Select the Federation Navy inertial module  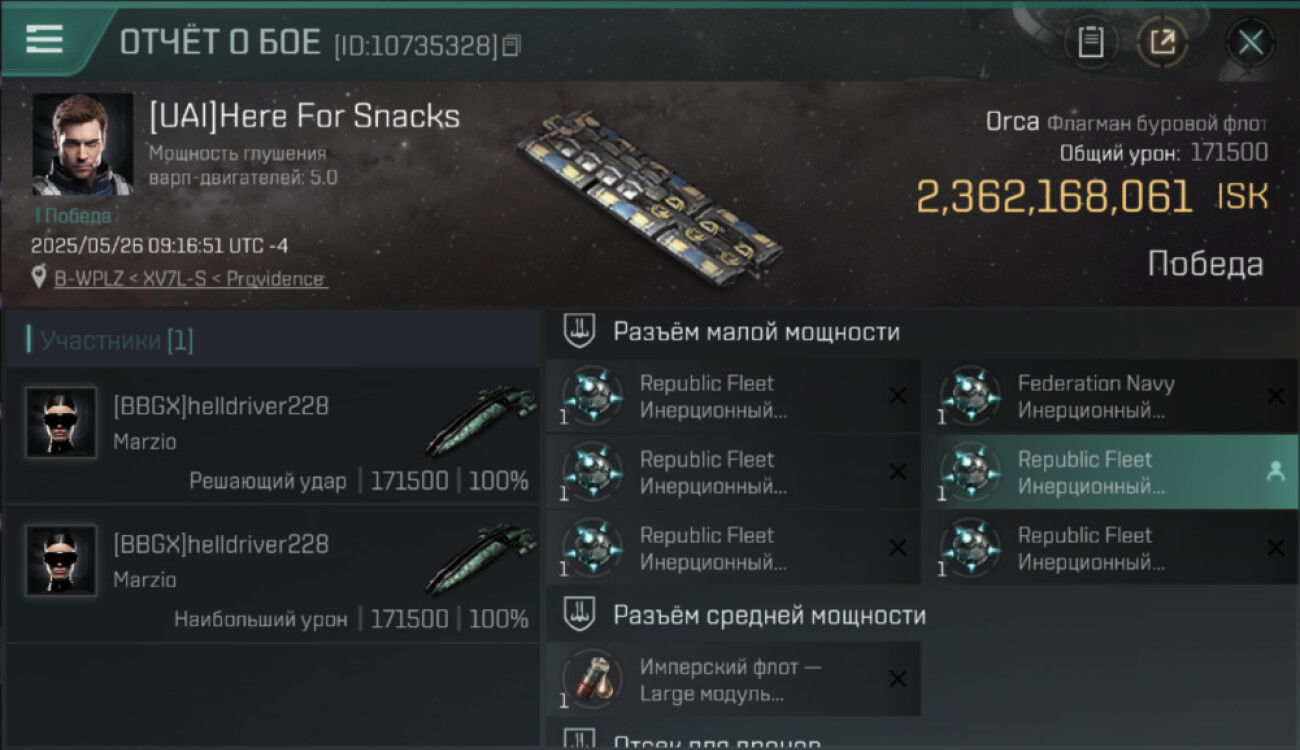[x=1095, y=397]
